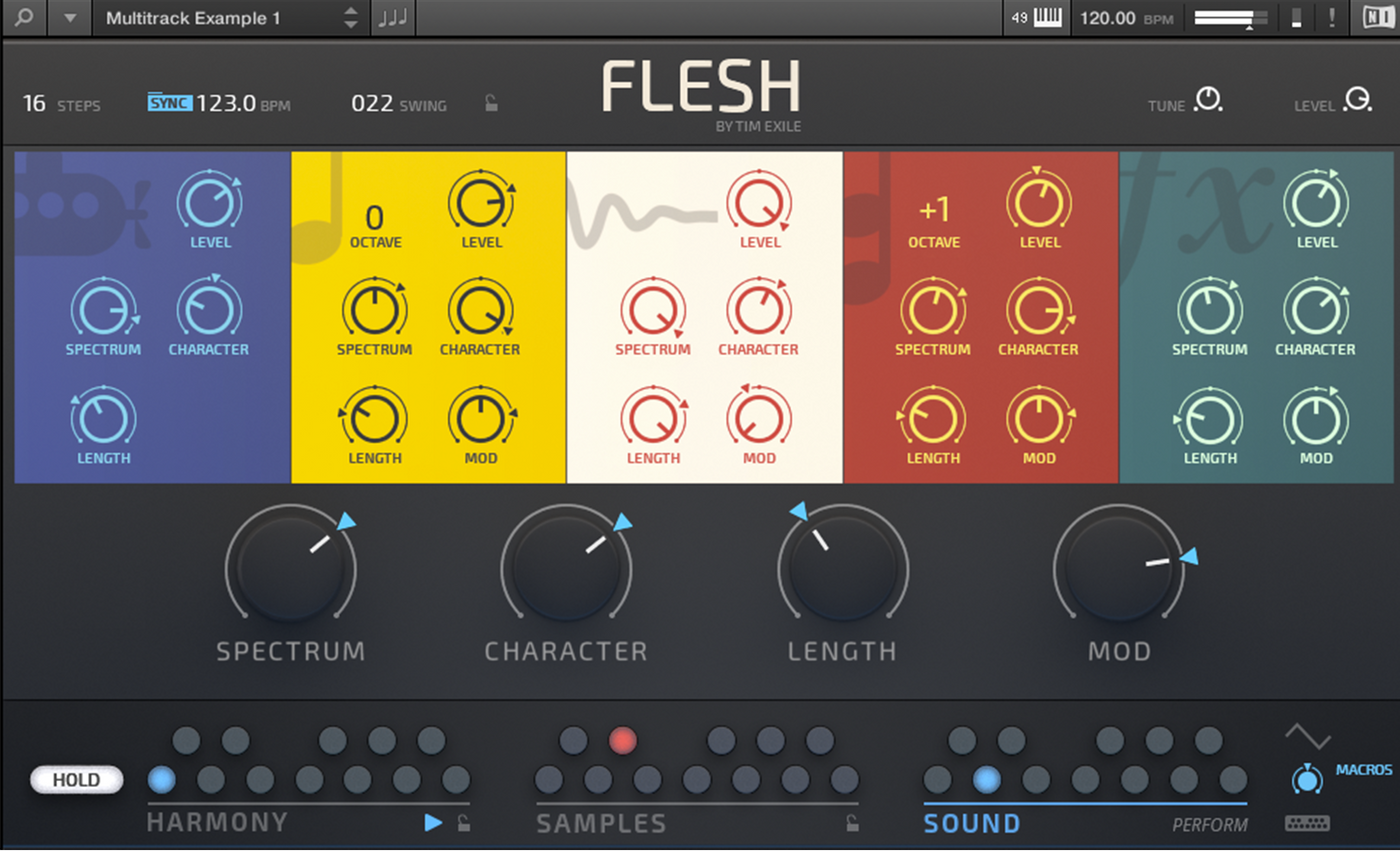Click the LEVEL knob in the teal fx panel
1400x857 pixels.
point(1316,202)
